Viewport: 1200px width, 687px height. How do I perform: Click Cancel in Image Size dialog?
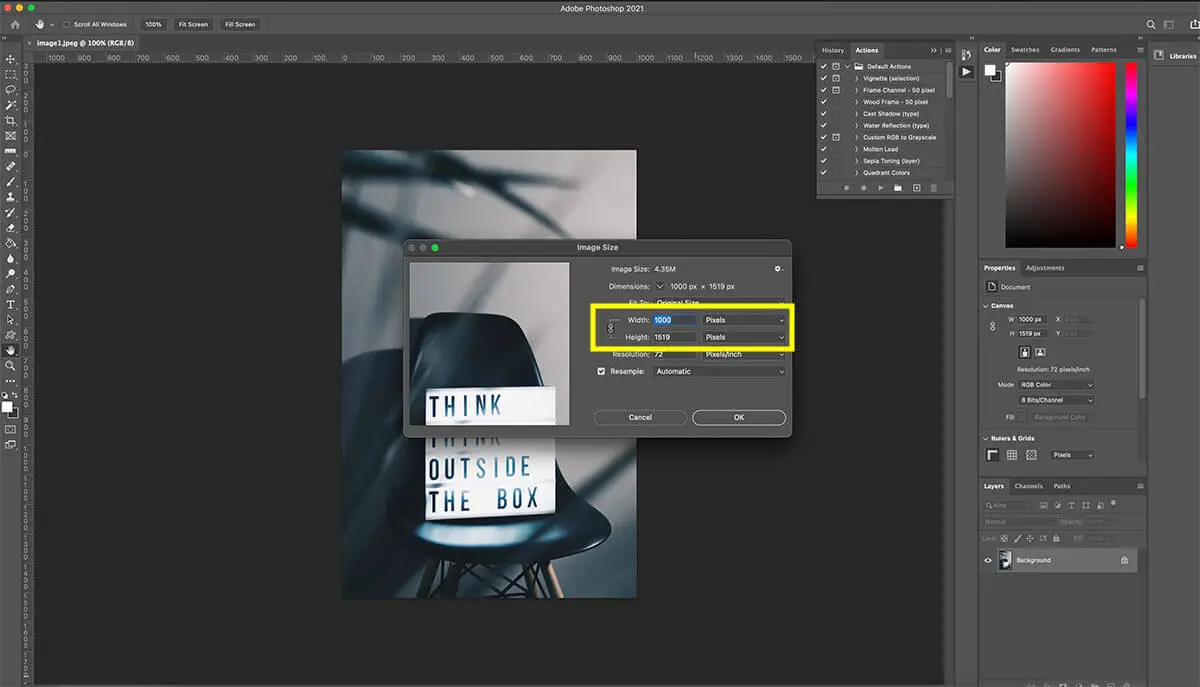(640, 417)
